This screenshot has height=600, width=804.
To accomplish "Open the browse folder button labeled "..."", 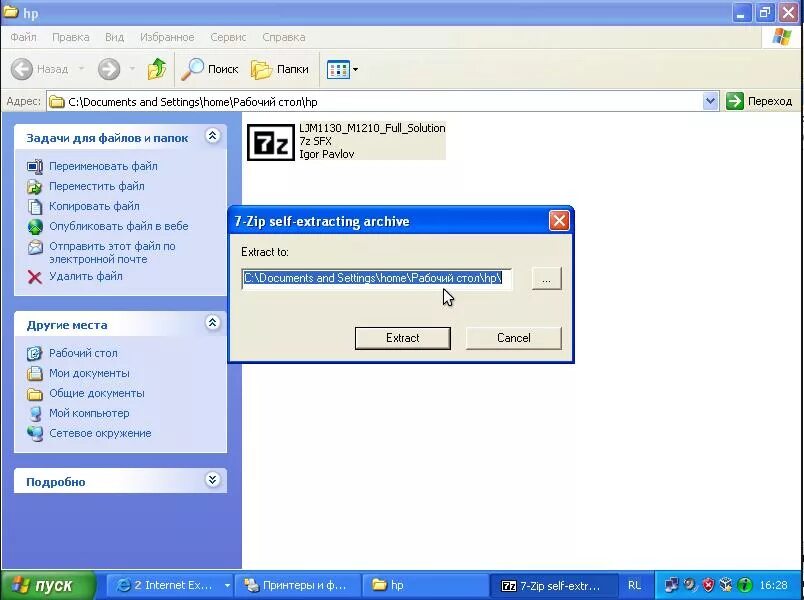I will pyautogui.click(x=547, y=279).
